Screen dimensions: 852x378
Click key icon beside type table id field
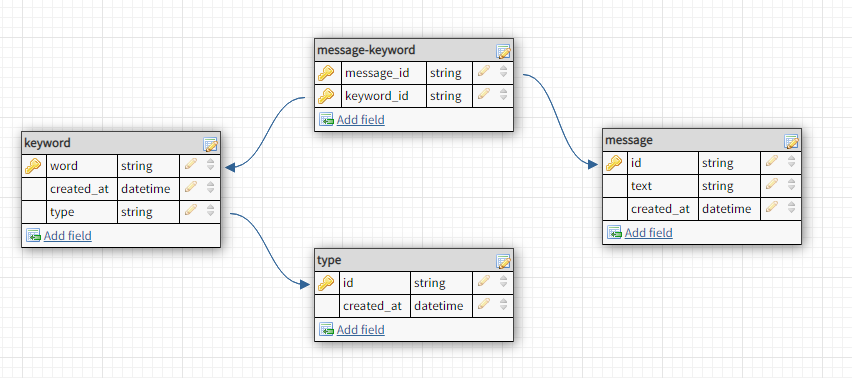point(326,283)
